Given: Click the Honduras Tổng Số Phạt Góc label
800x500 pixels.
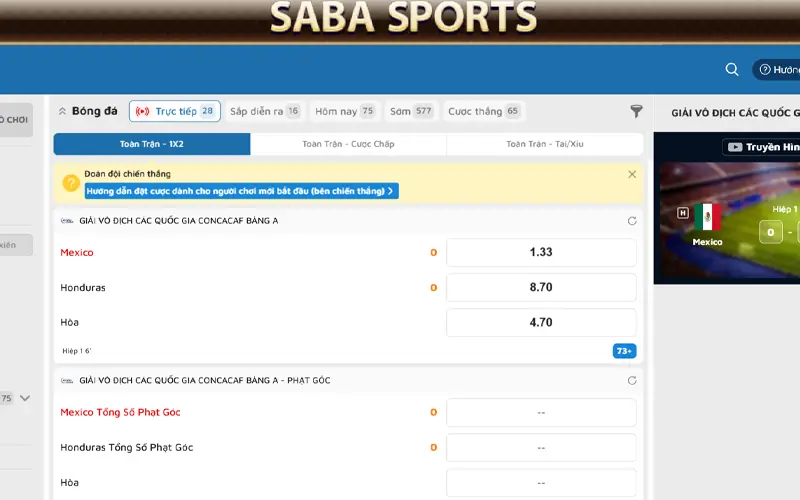Looking at the screenshot, I should click(127, 447).
